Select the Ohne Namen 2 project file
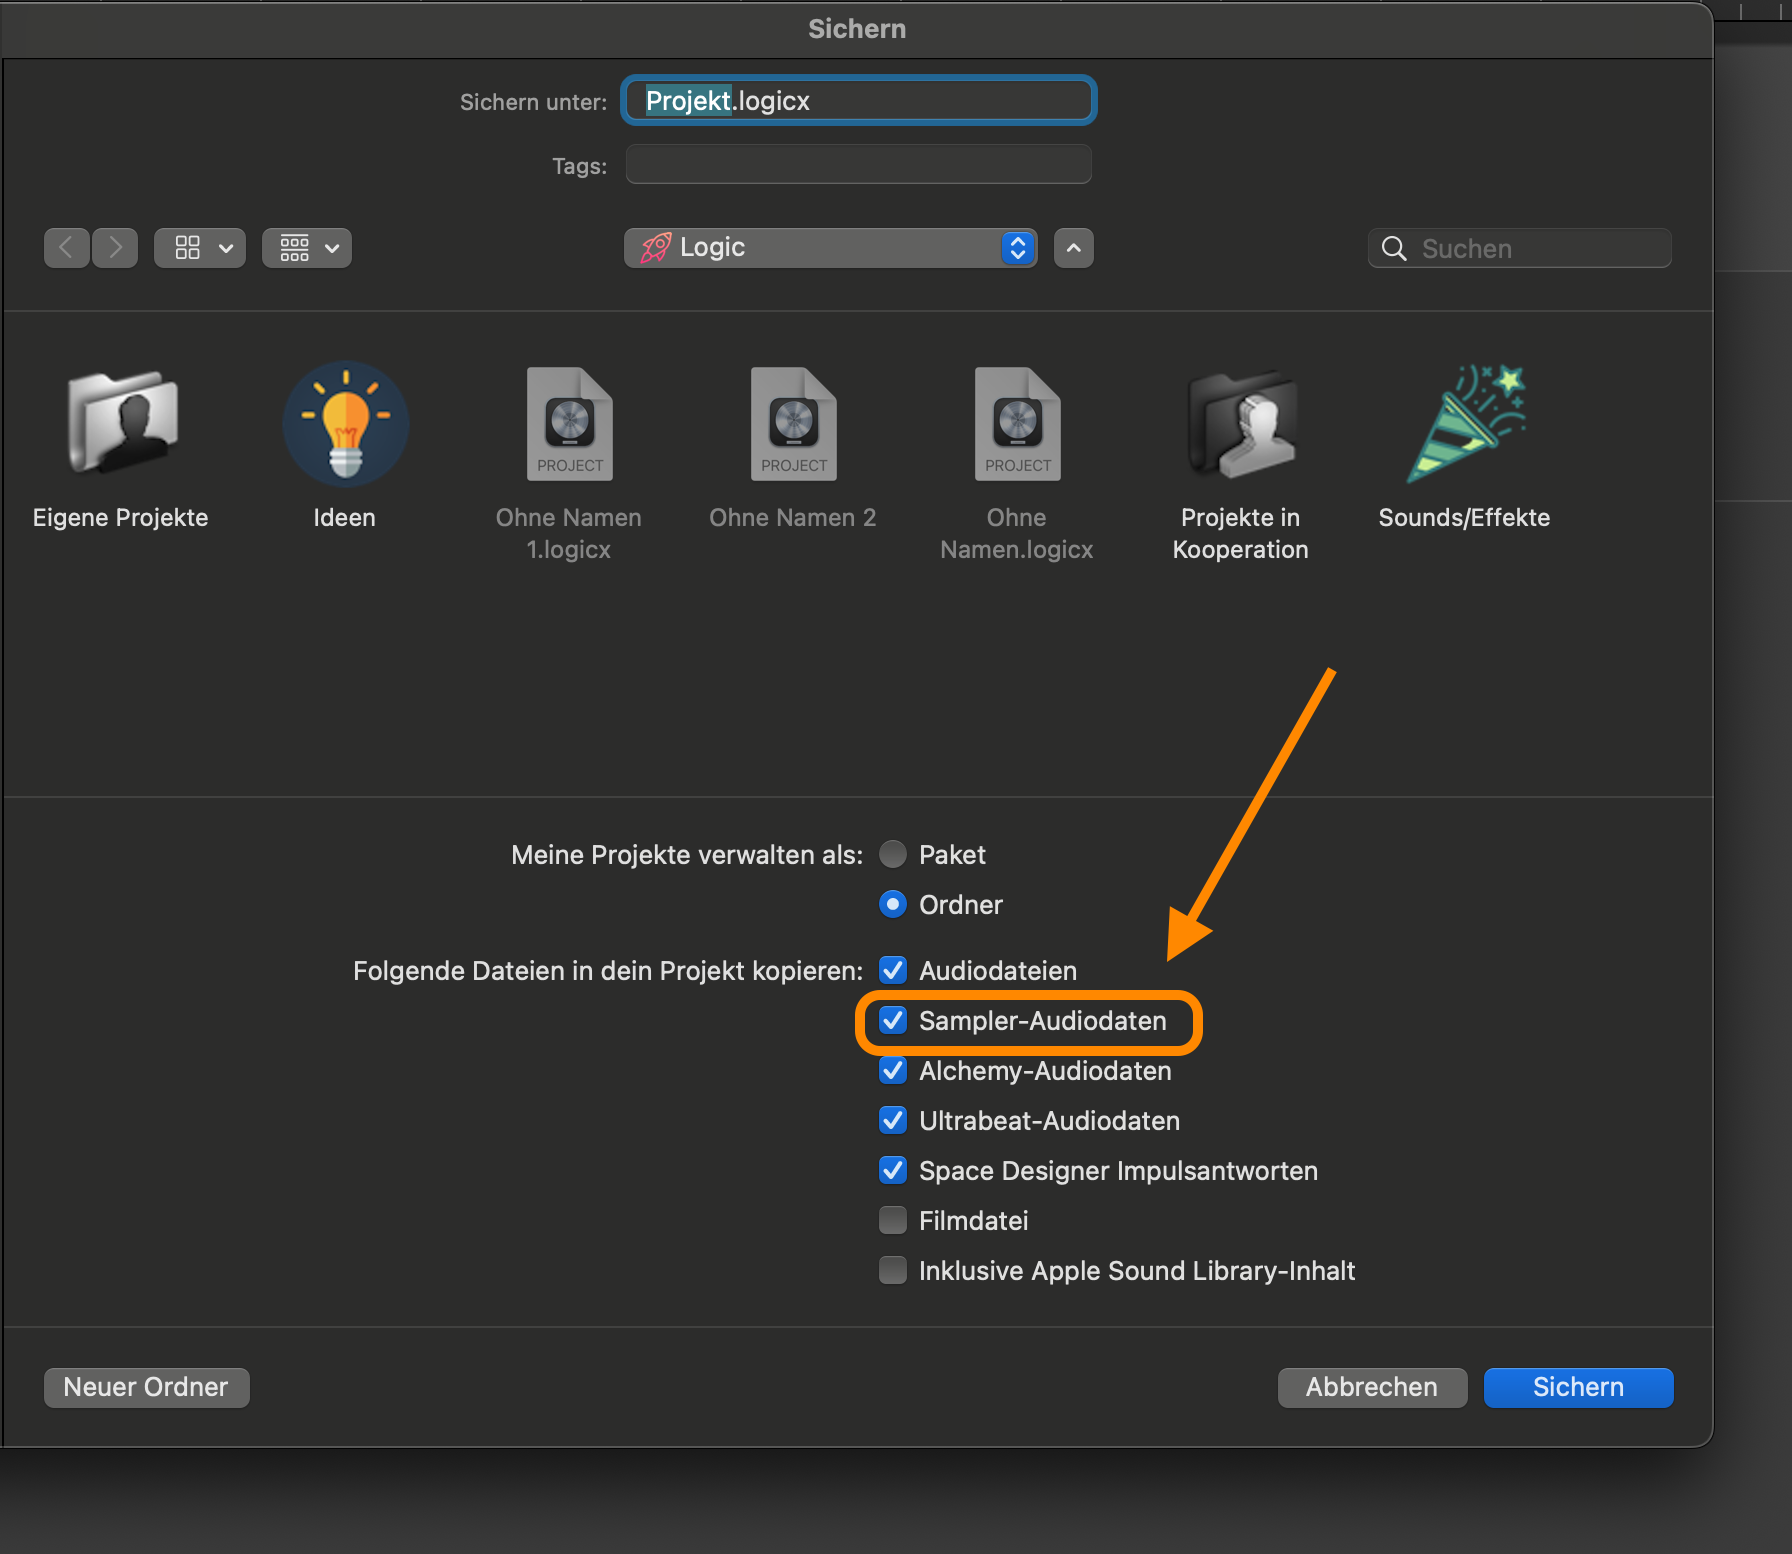Image resolution: width=1792 pixels, height=1554 pixels. click(x=793, y=423)
